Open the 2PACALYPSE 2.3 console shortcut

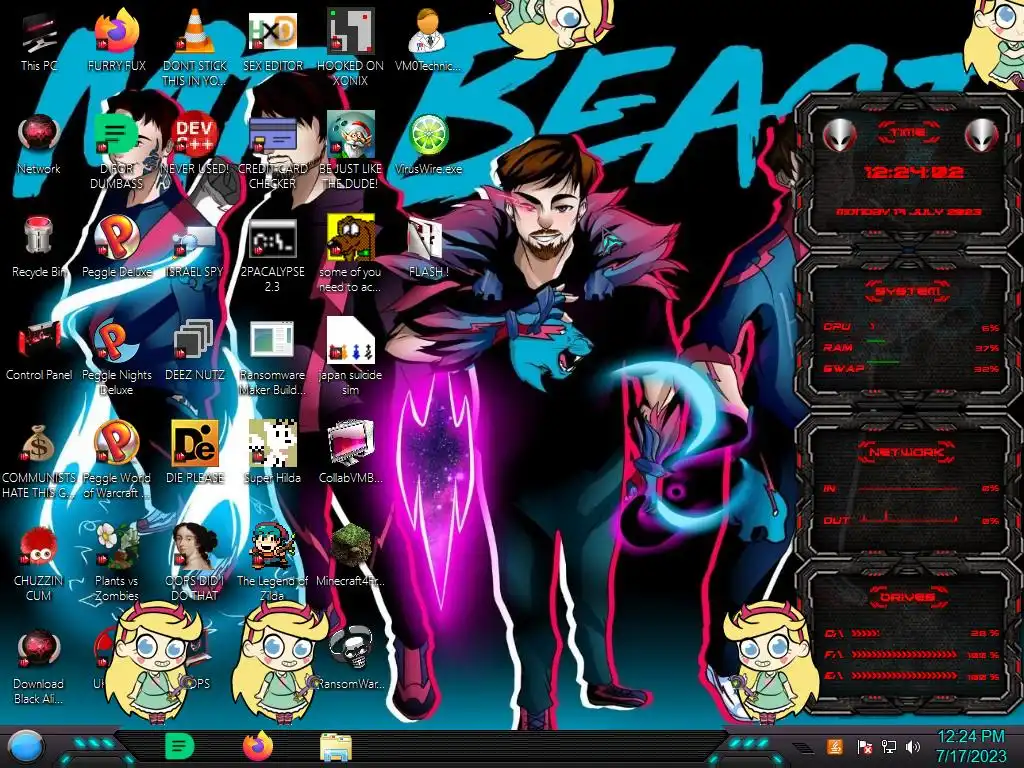272,255
